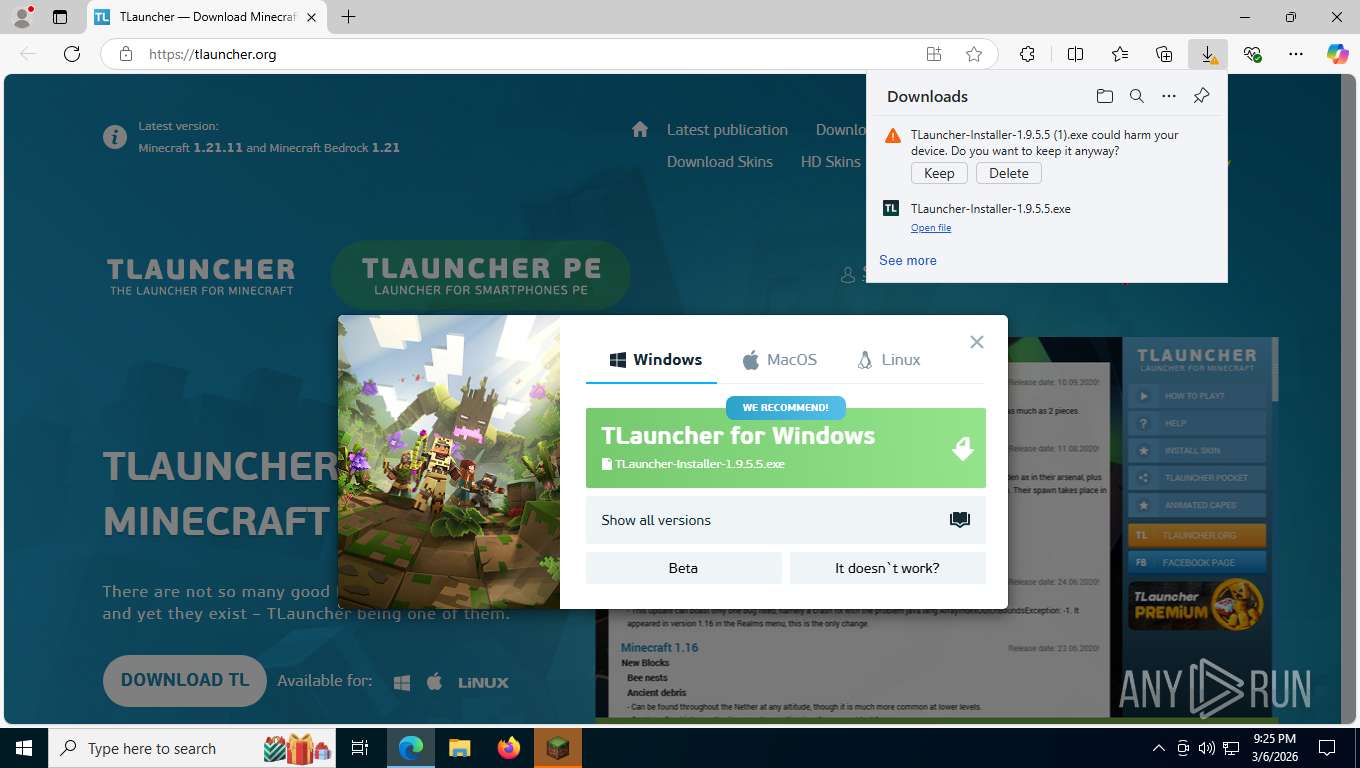Screen dimensions: 1360x768
Task: Click TLauncher Premium banner in screenshot
Action: coord(1197,606)
